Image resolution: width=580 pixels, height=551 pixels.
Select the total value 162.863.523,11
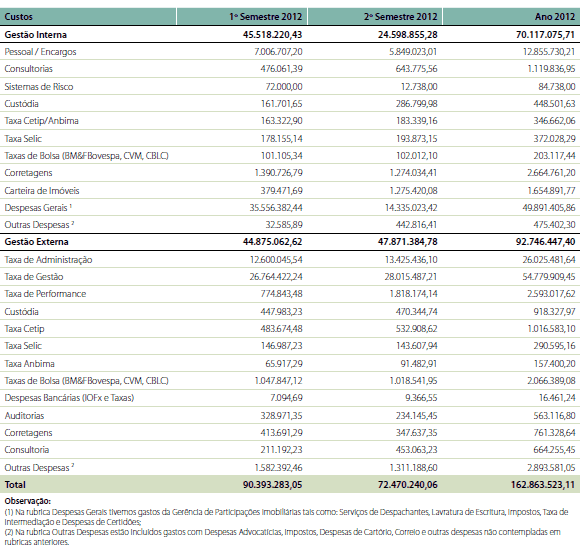point(543,485)
